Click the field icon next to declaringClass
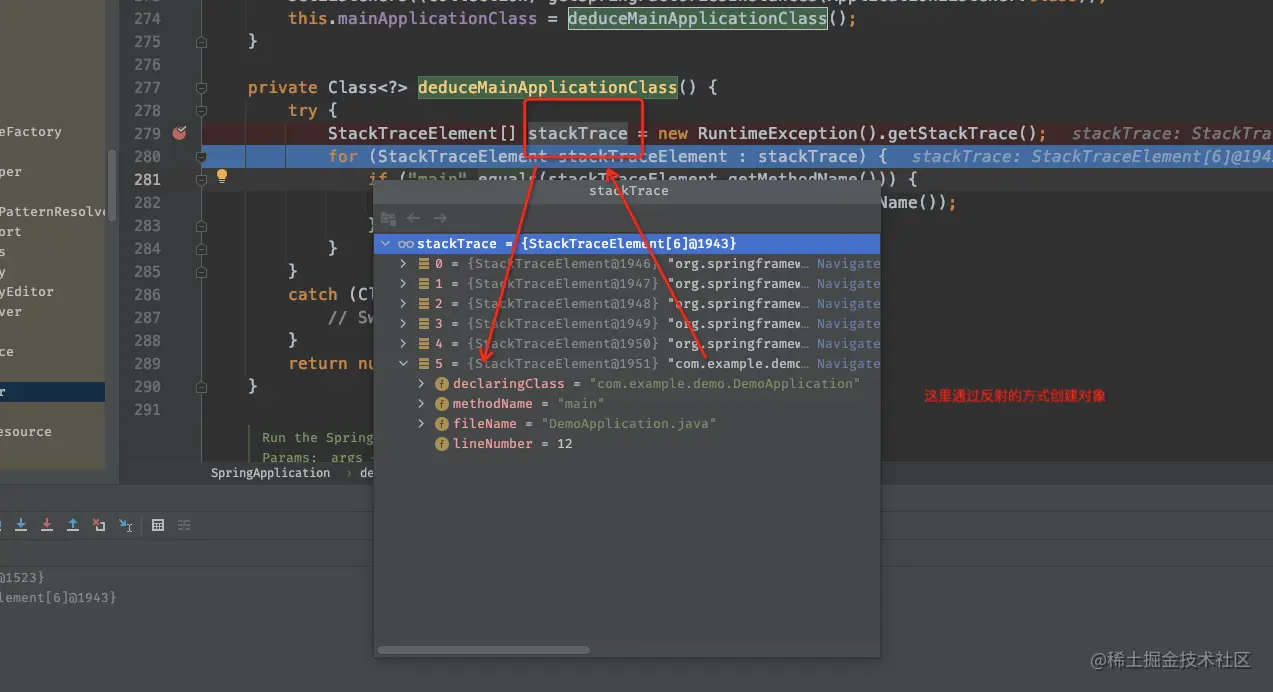The image size is (1273, 692). point(441,384)
